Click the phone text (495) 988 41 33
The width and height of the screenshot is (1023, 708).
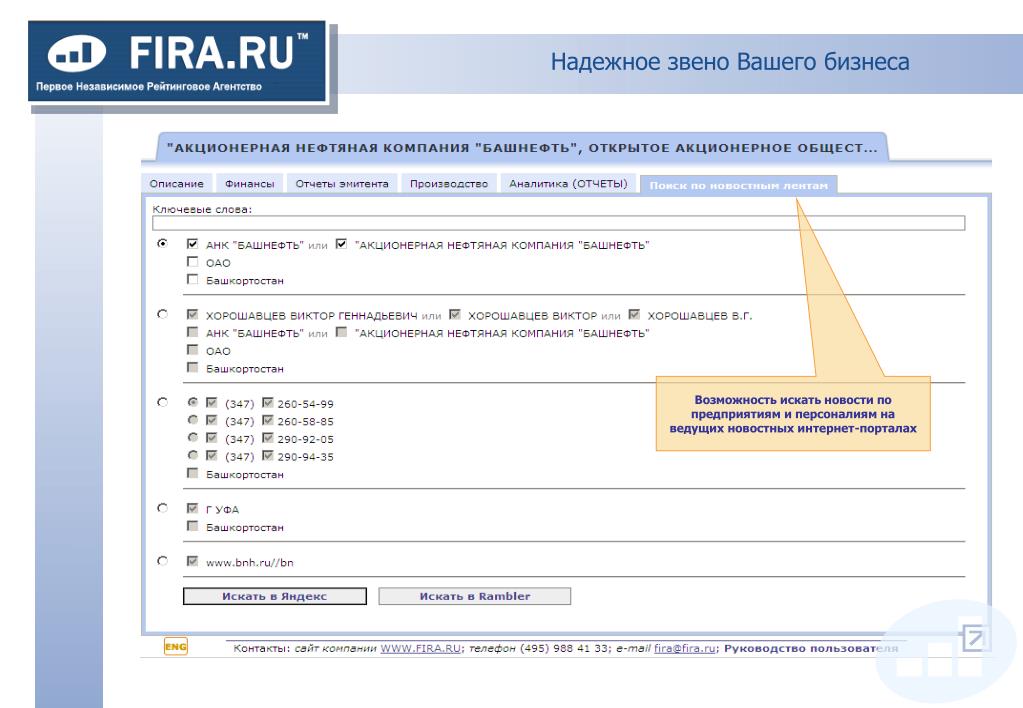[x=566, y=649]
